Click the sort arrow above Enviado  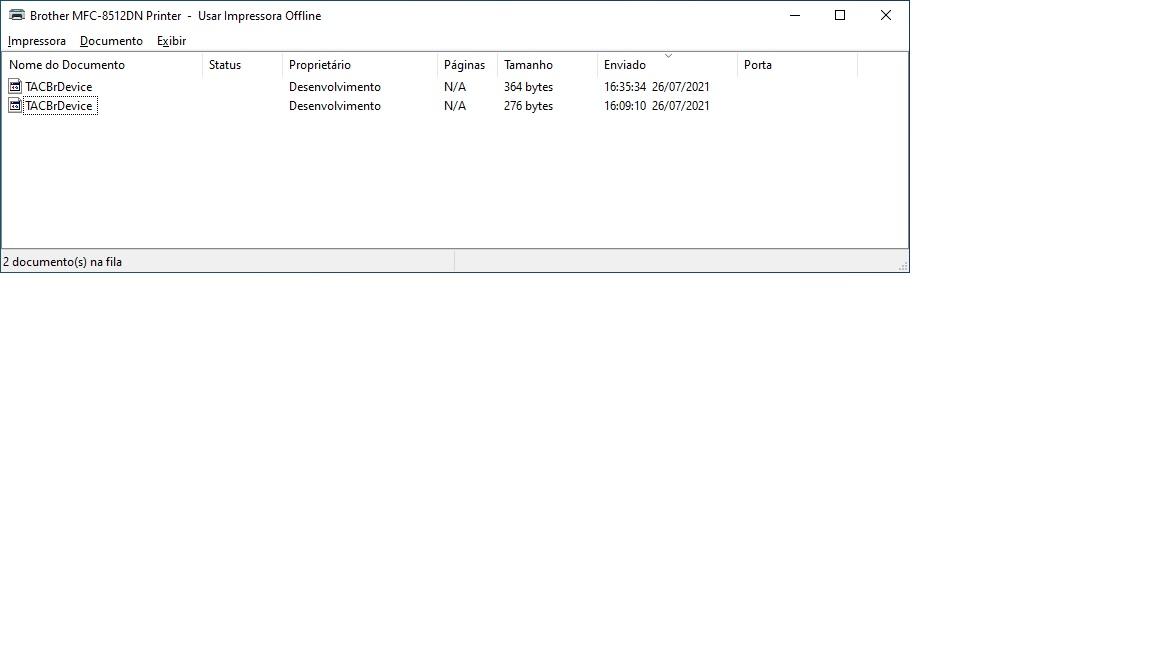point(668,56)
